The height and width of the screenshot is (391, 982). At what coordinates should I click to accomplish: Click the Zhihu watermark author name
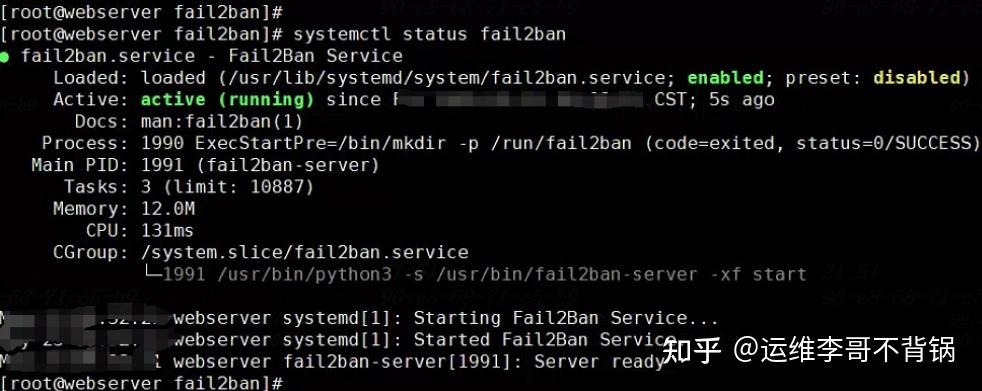[x=858, y=350]
